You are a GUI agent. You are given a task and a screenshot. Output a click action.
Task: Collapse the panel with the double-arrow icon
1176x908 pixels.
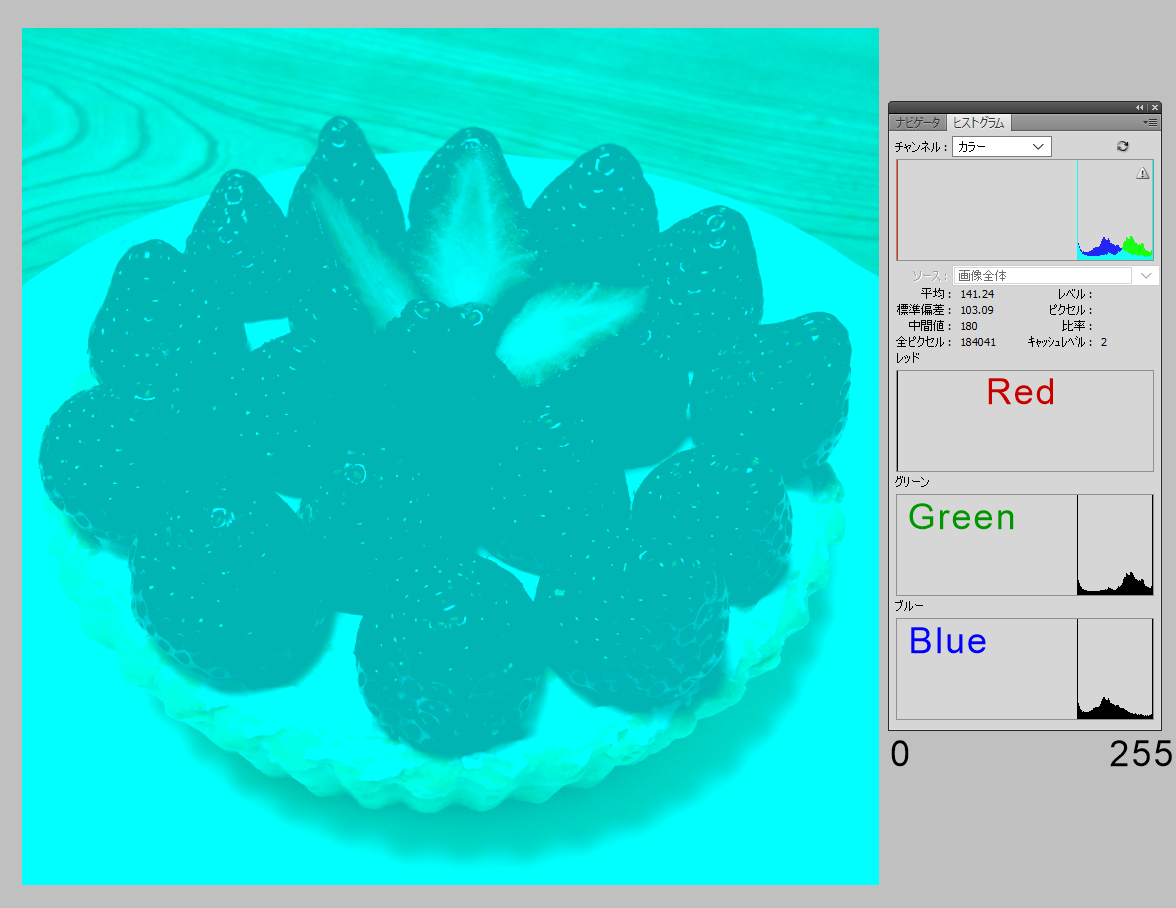(x=1139, y=108)
